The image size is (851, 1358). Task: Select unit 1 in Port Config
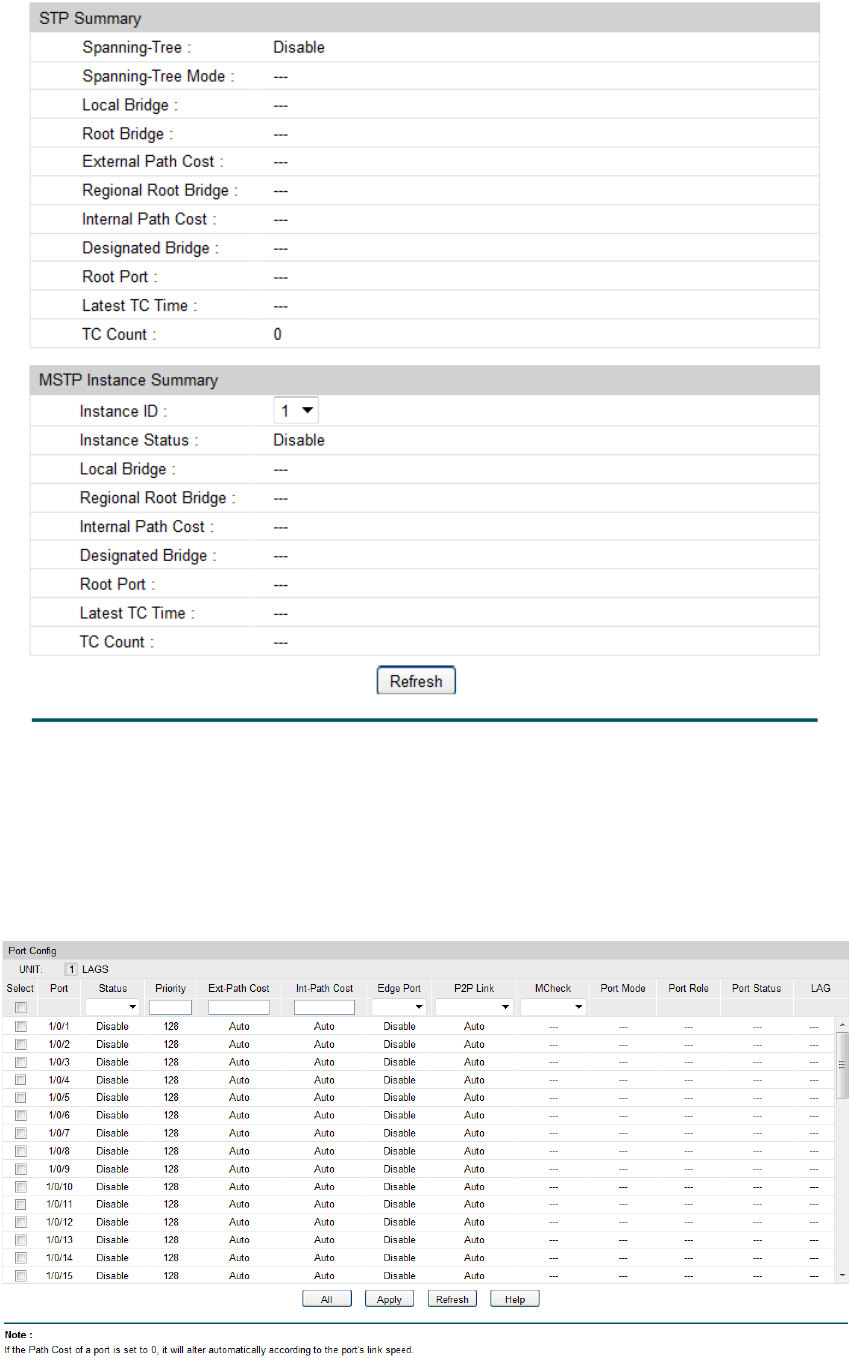71,969
